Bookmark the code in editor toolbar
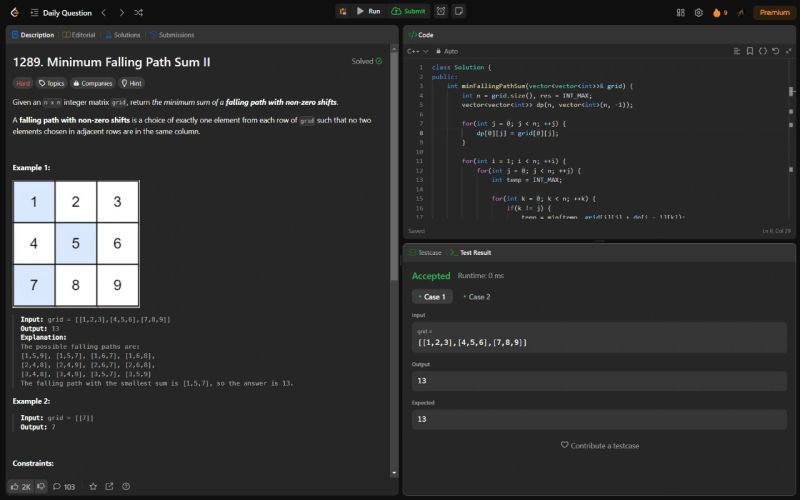 (x=748, y=51)
